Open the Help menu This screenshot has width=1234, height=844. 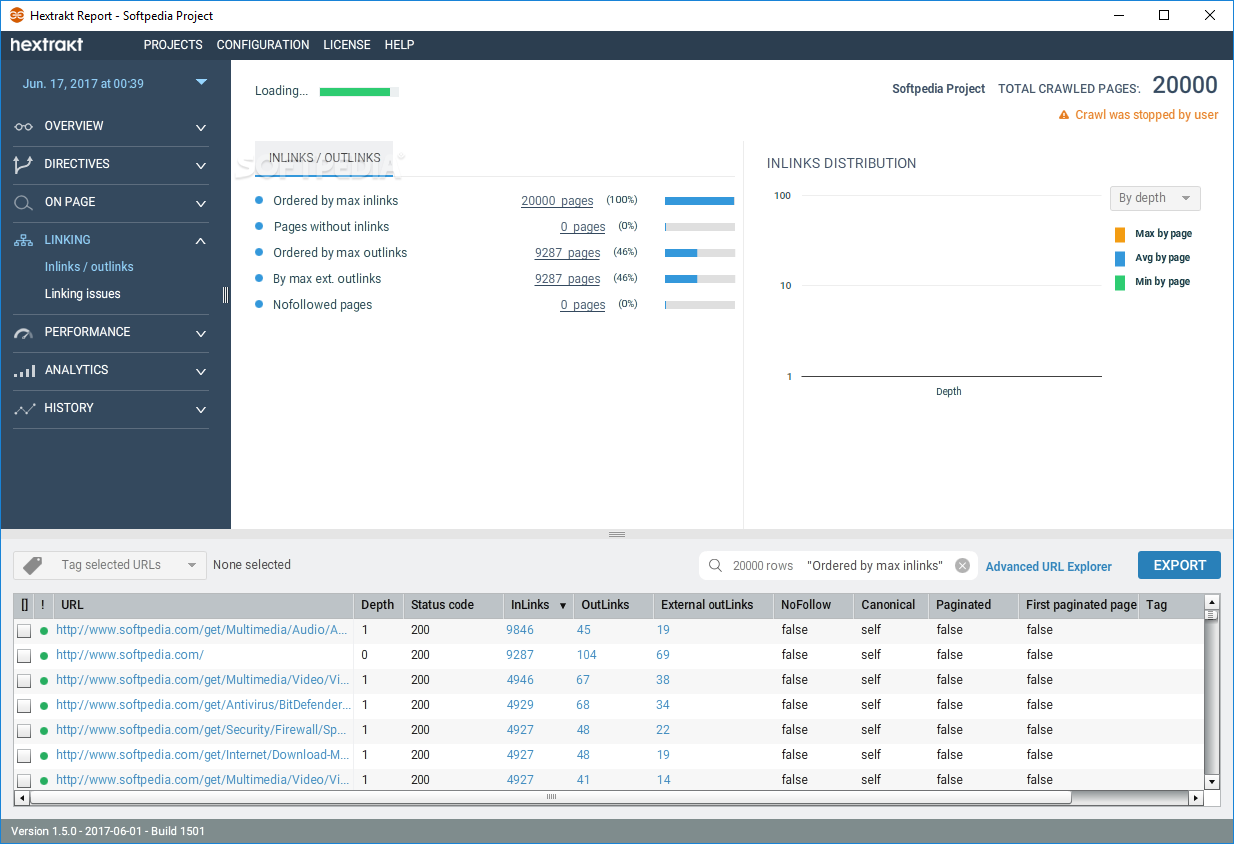tap(399, 45)
